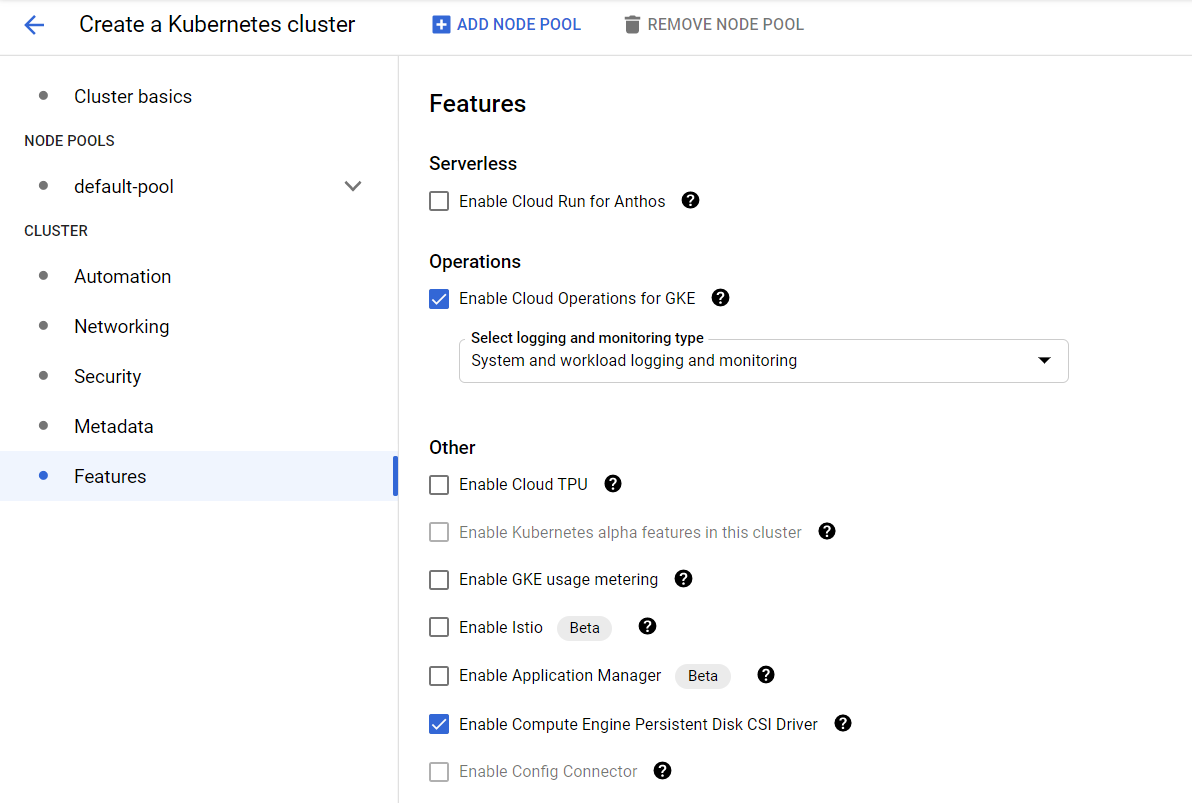Click the Serverless section heading

point(473,163)
